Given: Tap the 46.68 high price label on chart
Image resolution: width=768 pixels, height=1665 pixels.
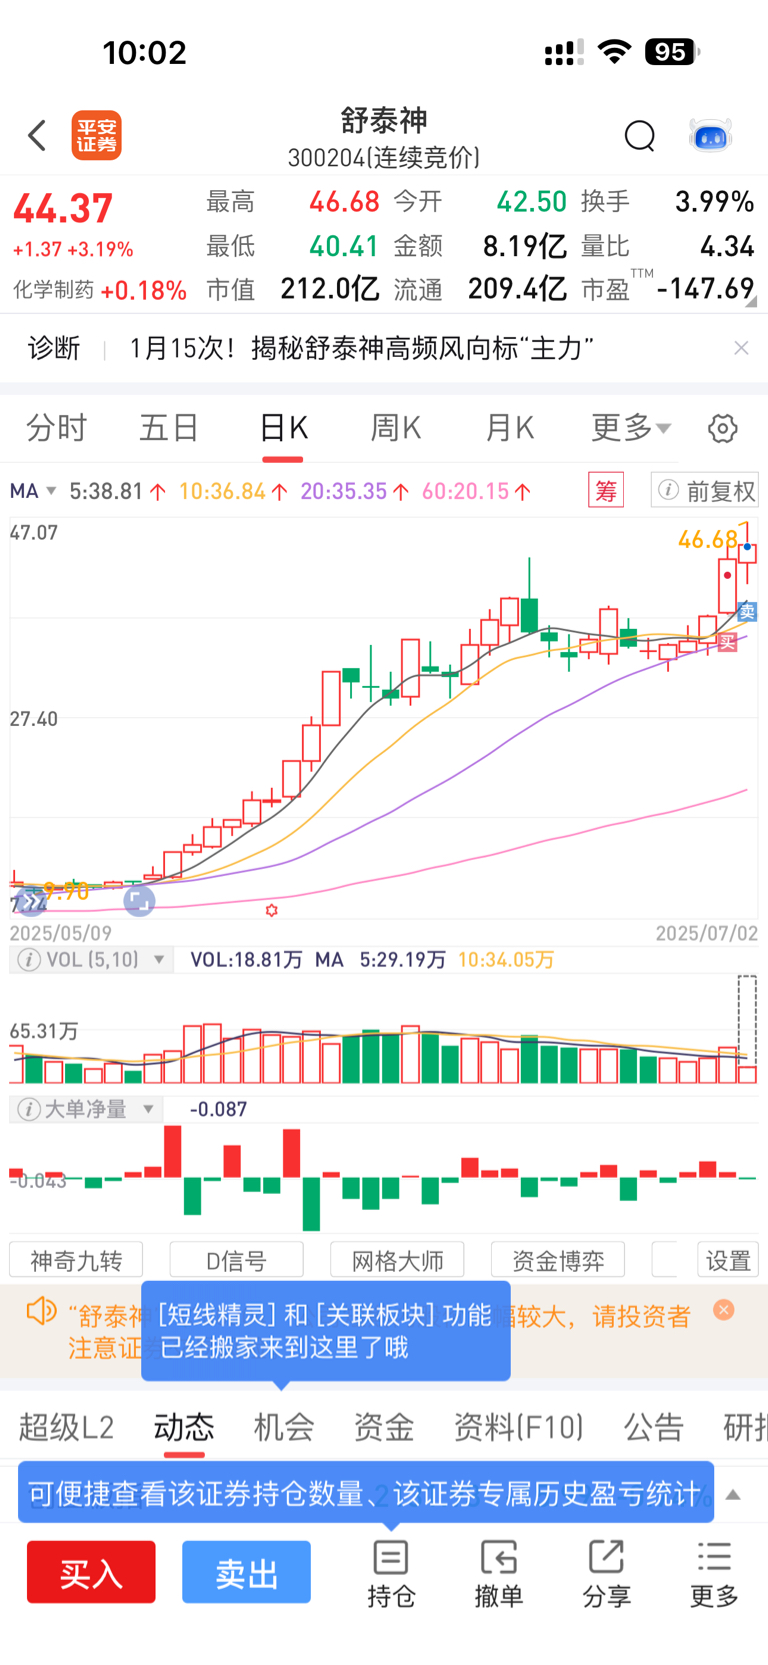Looking at the screenshot, I should (x=707, y=540).
